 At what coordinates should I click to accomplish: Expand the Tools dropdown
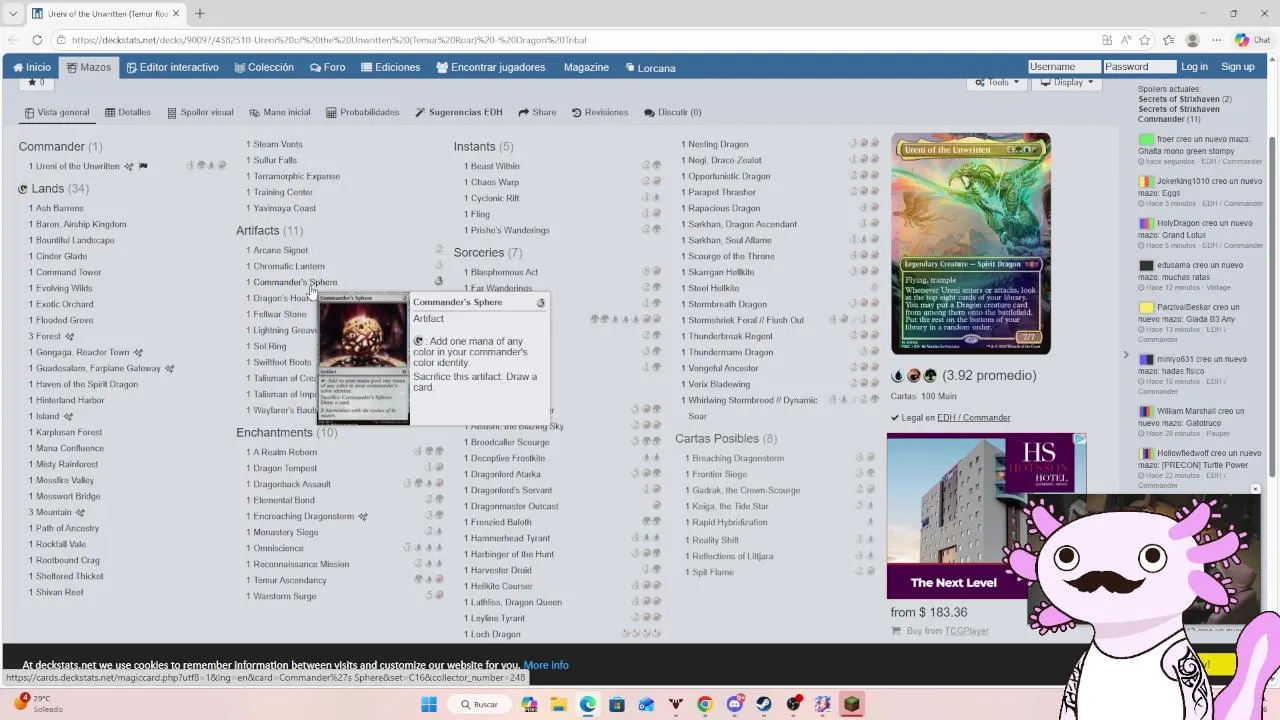[997, 82]
